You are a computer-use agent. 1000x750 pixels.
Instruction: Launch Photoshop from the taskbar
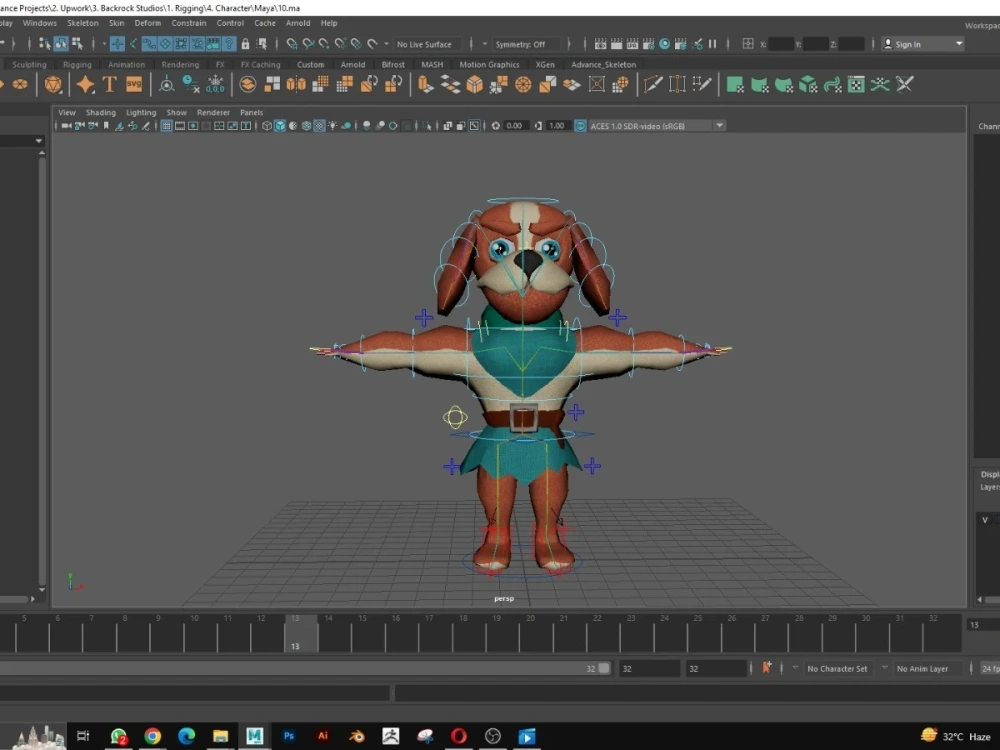[x=288, y=737]
